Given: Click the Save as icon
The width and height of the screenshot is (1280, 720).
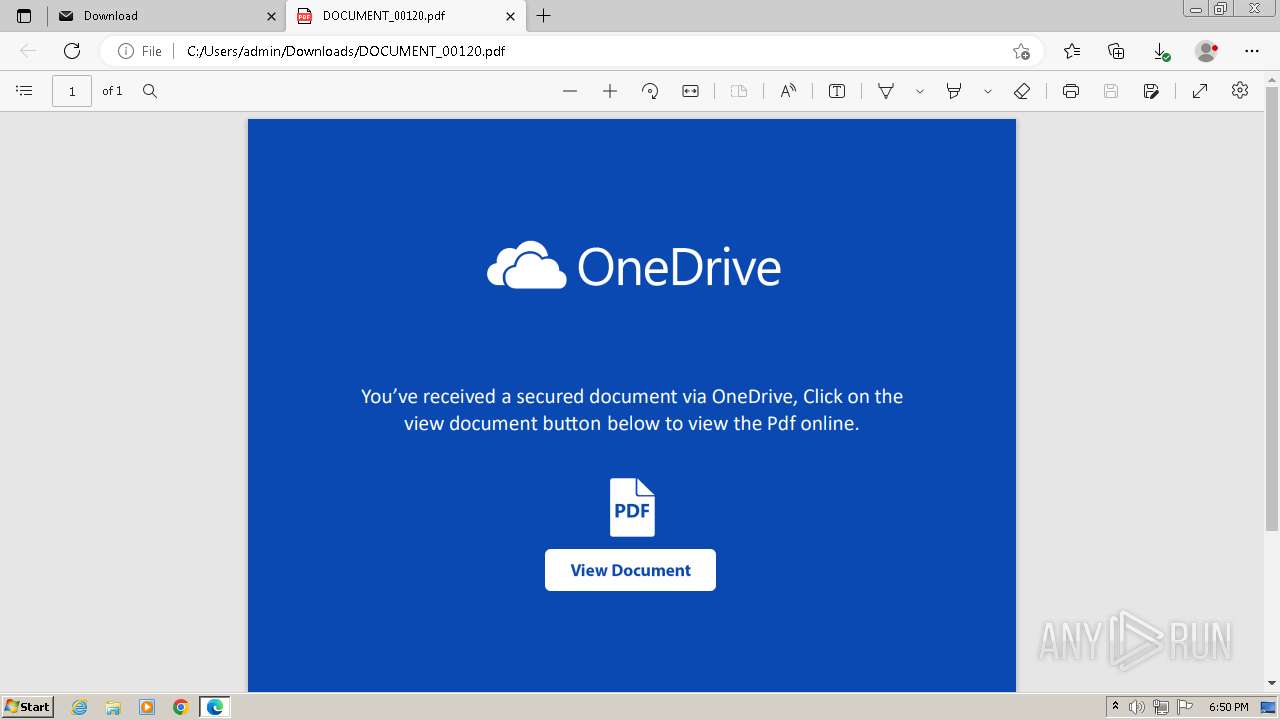Looking at the screenshot, I should (1151, 91).
